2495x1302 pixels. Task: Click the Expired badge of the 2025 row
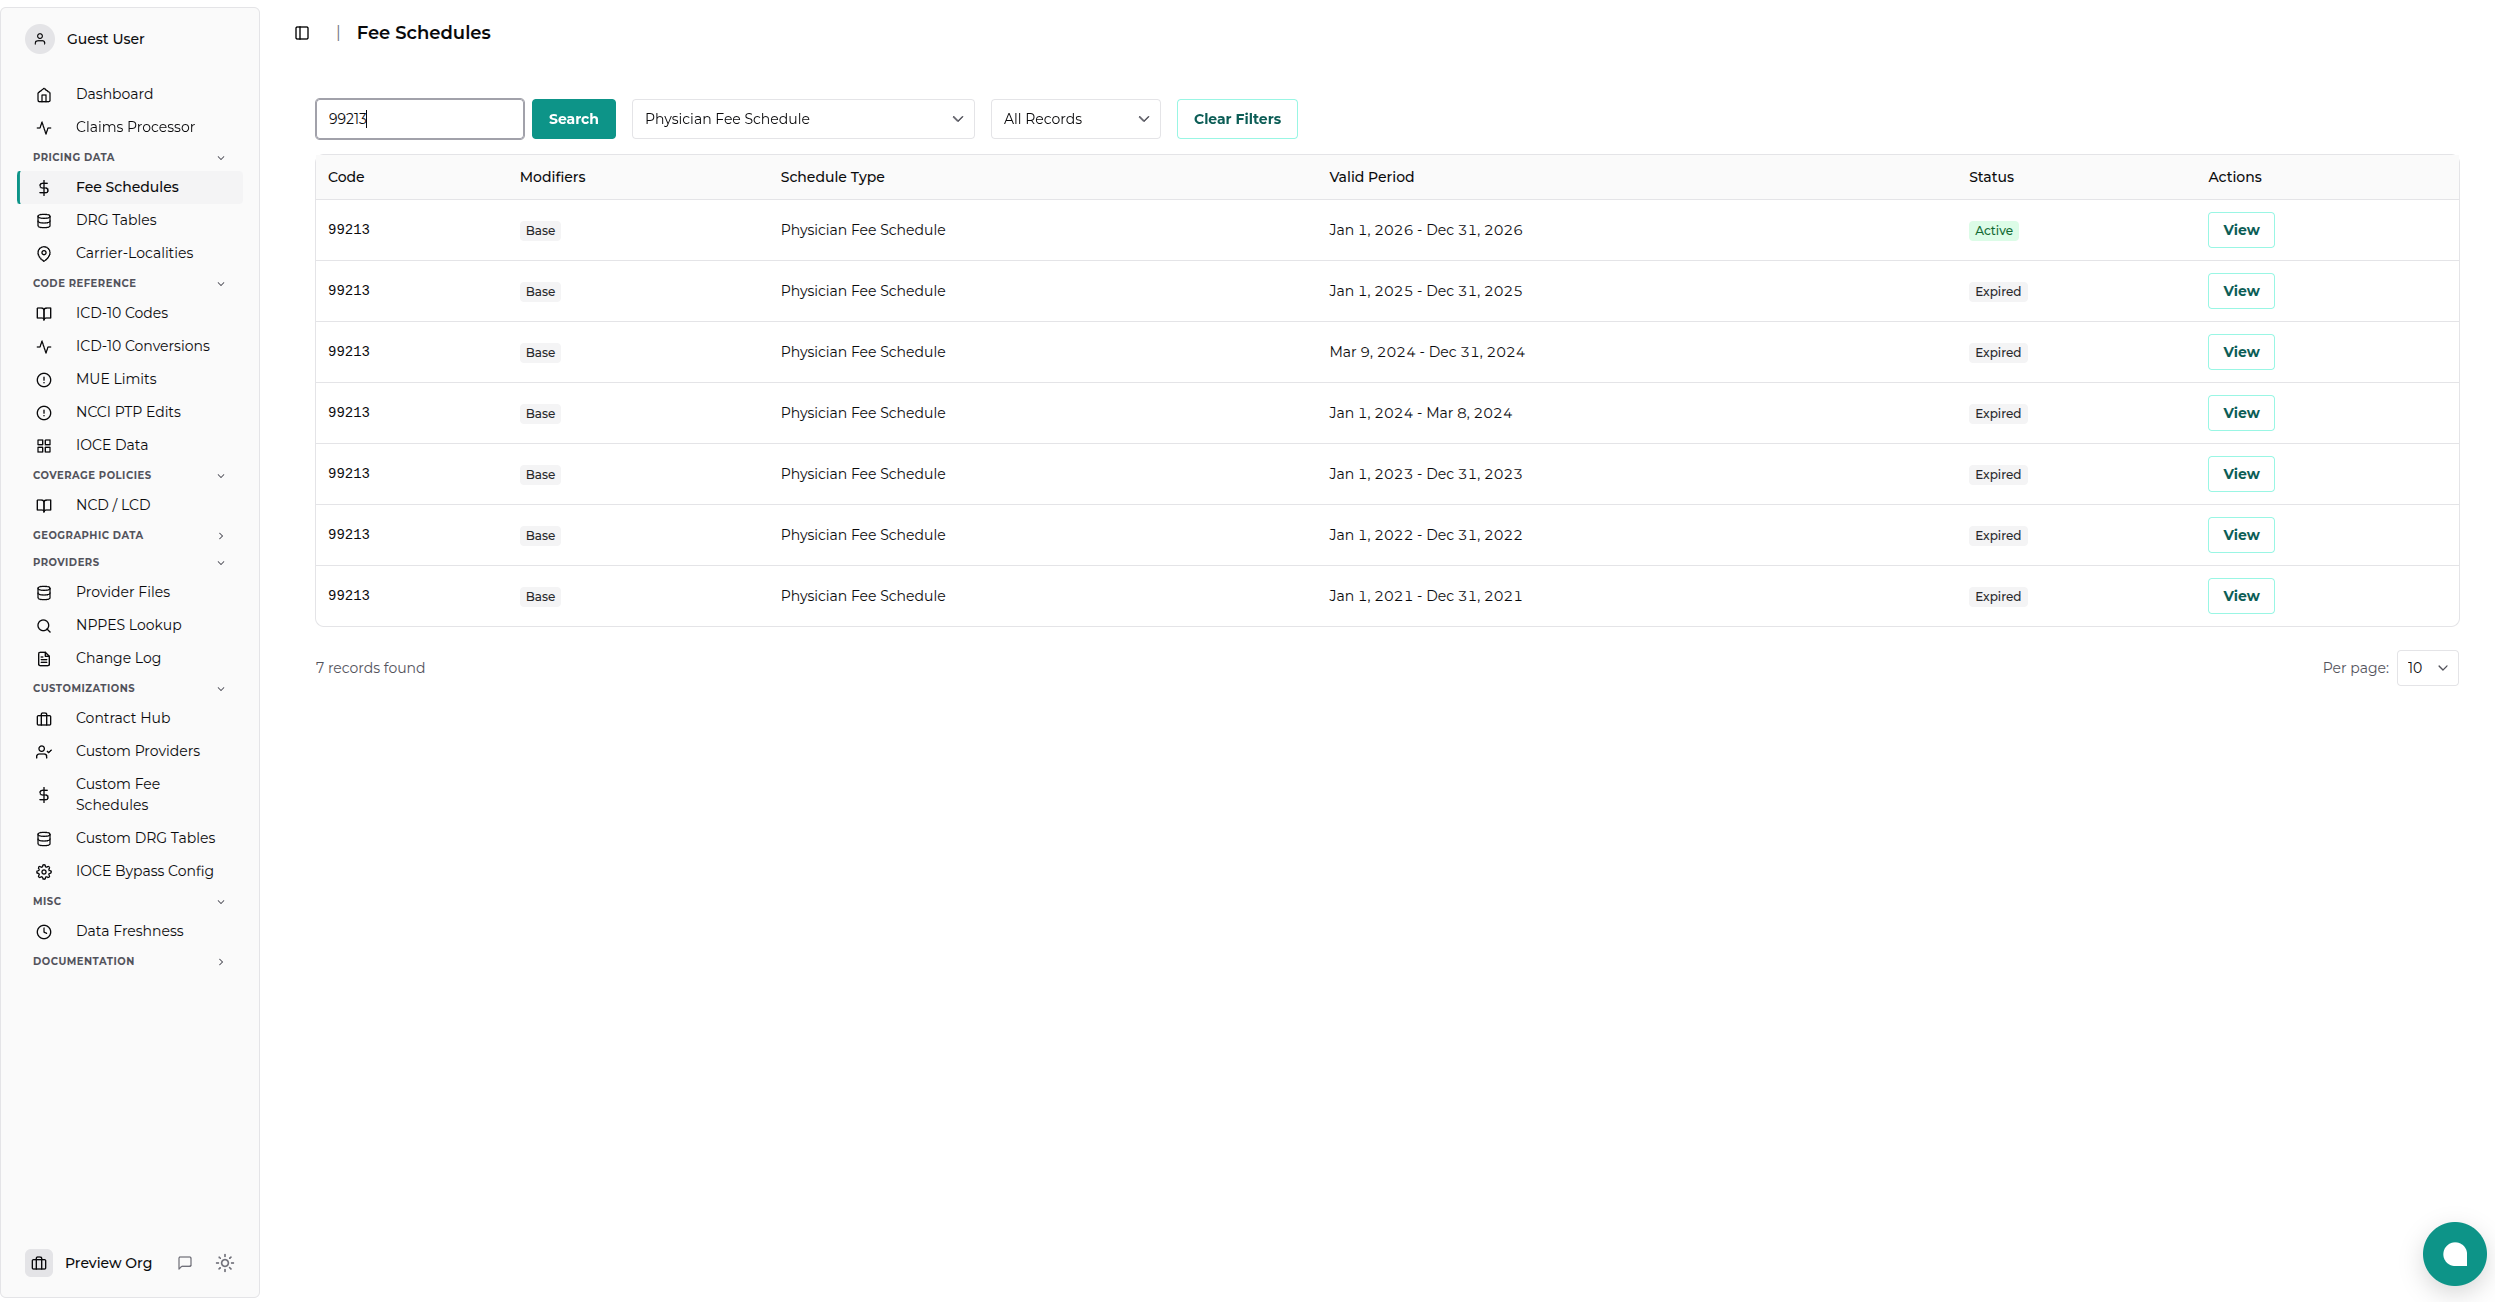(1997, 292)
